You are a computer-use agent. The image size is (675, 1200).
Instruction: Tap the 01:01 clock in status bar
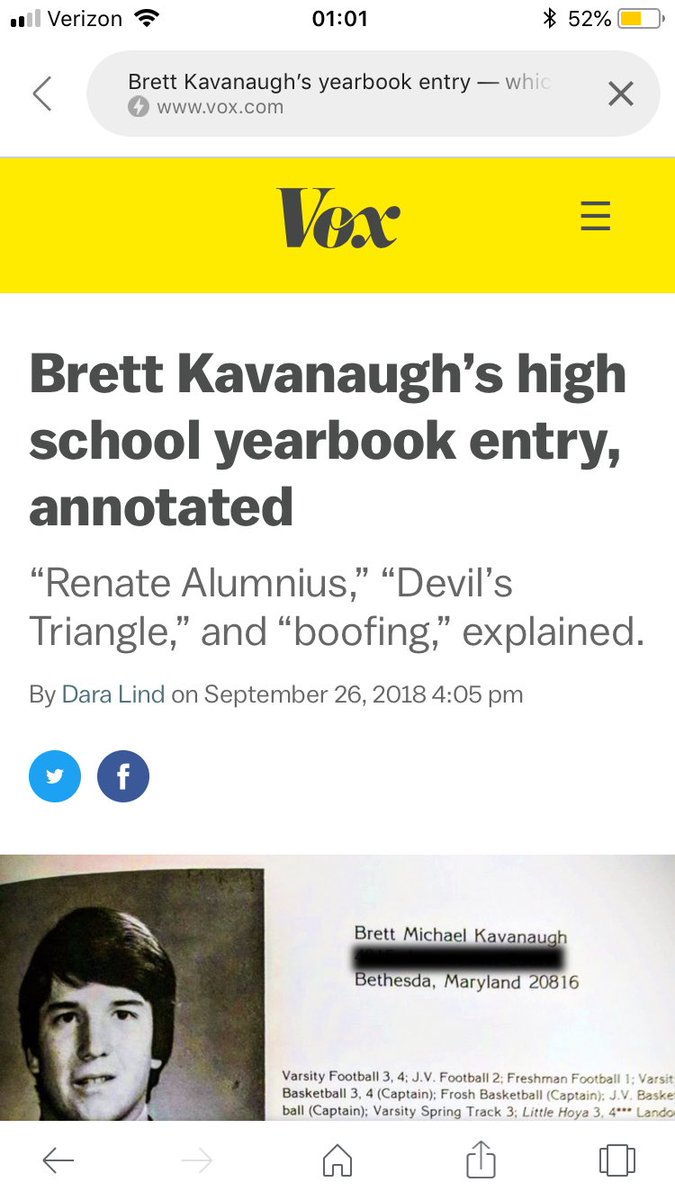pos(339,18)
